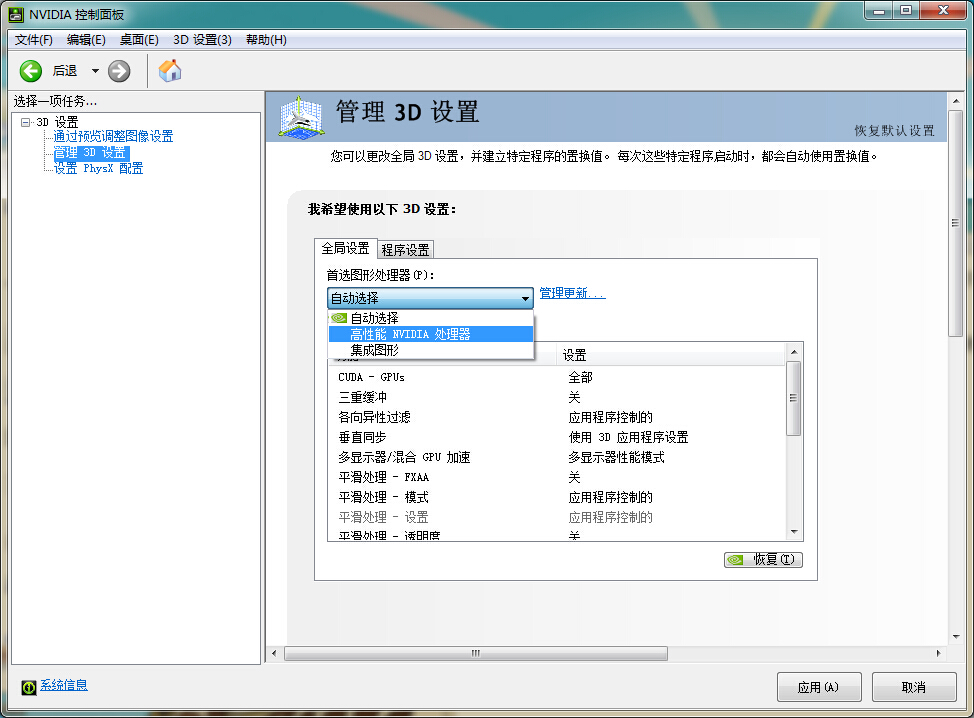
Task: Select the 各向异性过滤 setting row
Action: click(x=557, y=417)
